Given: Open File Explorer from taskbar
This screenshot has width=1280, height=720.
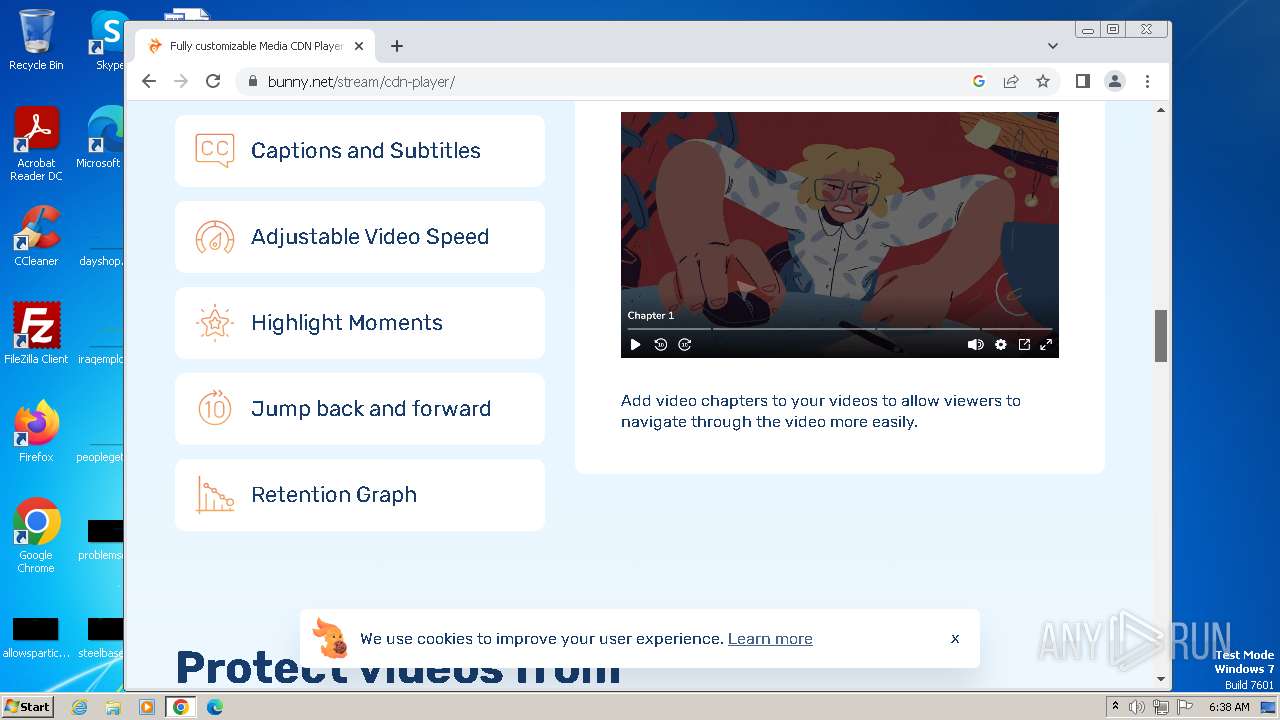Looking at the screenshot, I should pos(113,707).
